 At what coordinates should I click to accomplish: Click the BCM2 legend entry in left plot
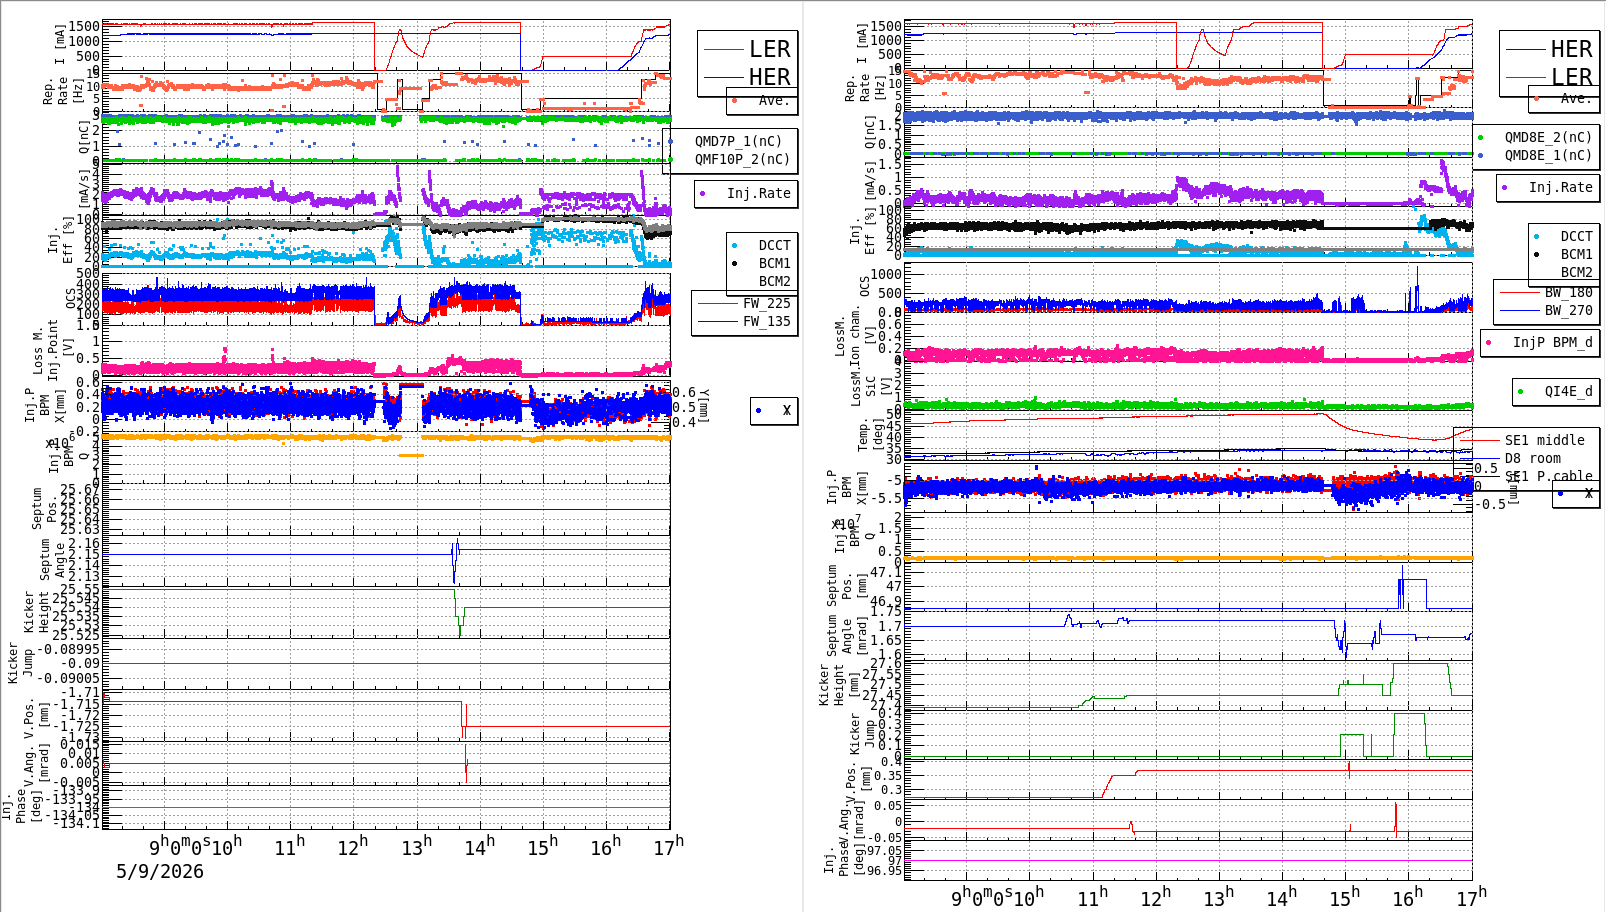[x=774, y=281]
